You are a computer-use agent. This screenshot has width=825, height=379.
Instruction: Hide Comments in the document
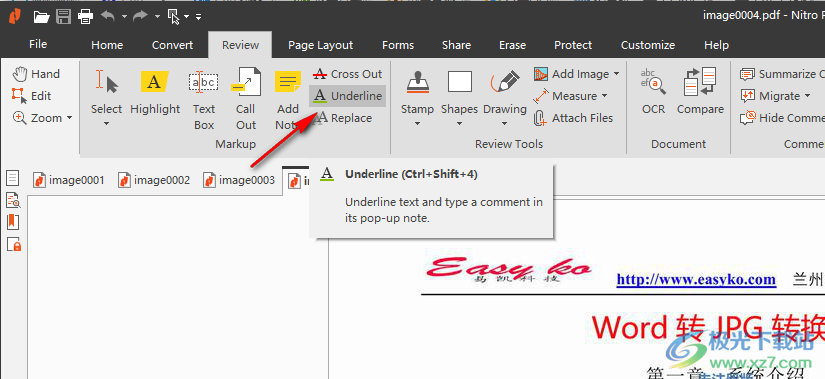point(782,118)
